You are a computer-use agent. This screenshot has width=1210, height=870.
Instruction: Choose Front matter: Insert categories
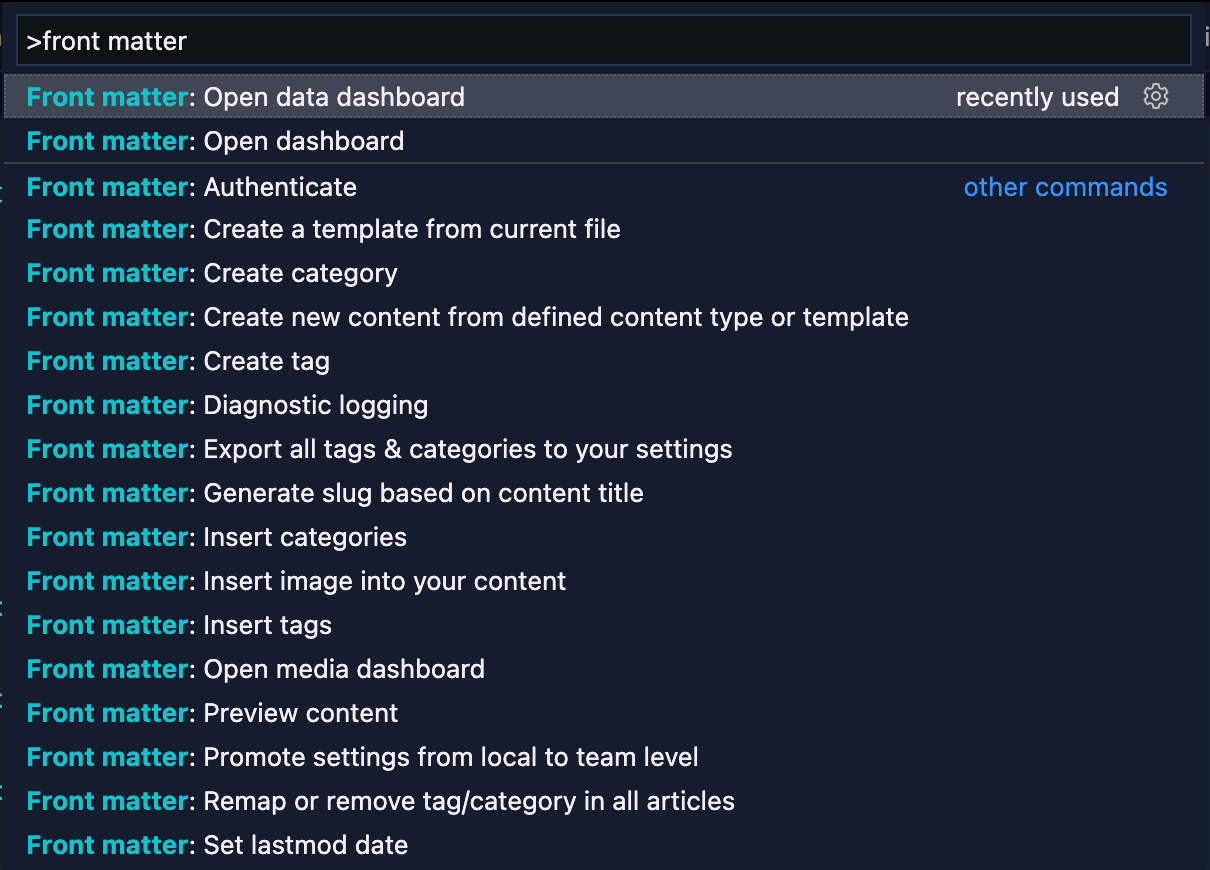[x=305, y=537]
